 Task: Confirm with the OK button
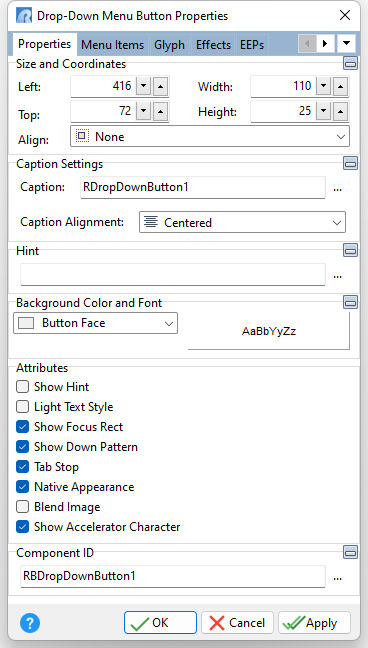(x=160, y=623)
